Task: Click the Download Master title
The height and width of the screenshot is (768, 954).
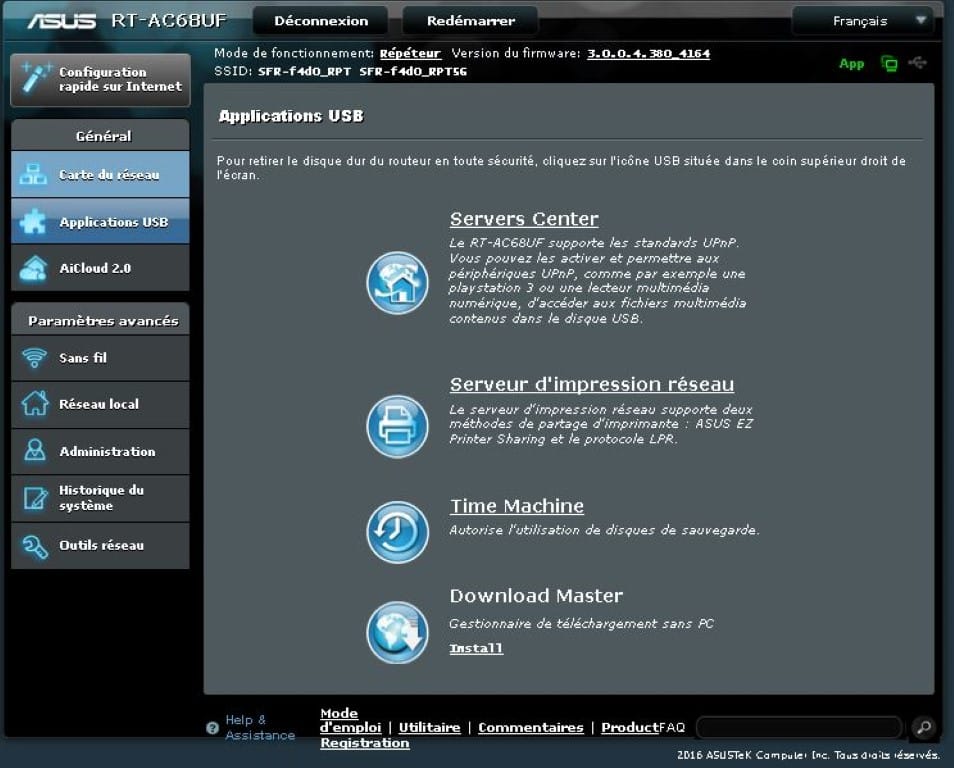Action: (536, 596)
